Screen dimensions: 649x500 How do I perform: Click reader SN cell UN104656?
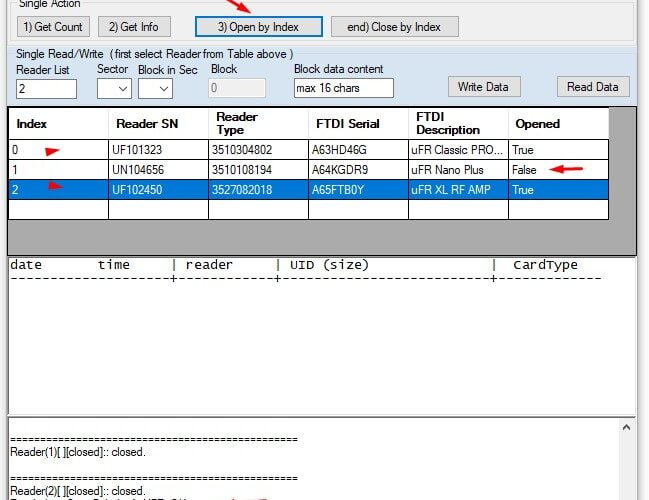pyautogui.click(x=159, y=170)
